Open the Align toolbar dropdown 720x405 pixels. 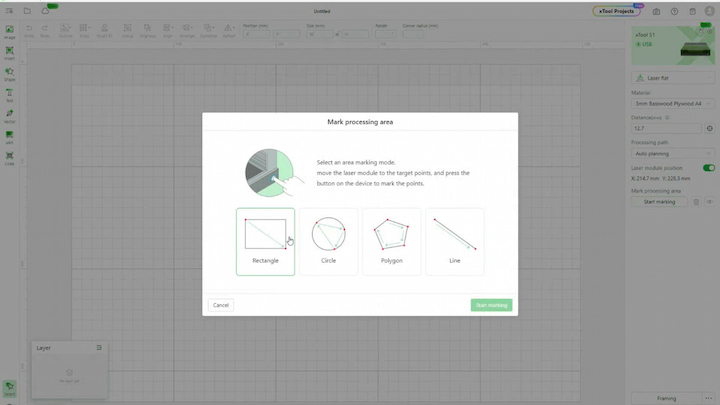[168, 31]
